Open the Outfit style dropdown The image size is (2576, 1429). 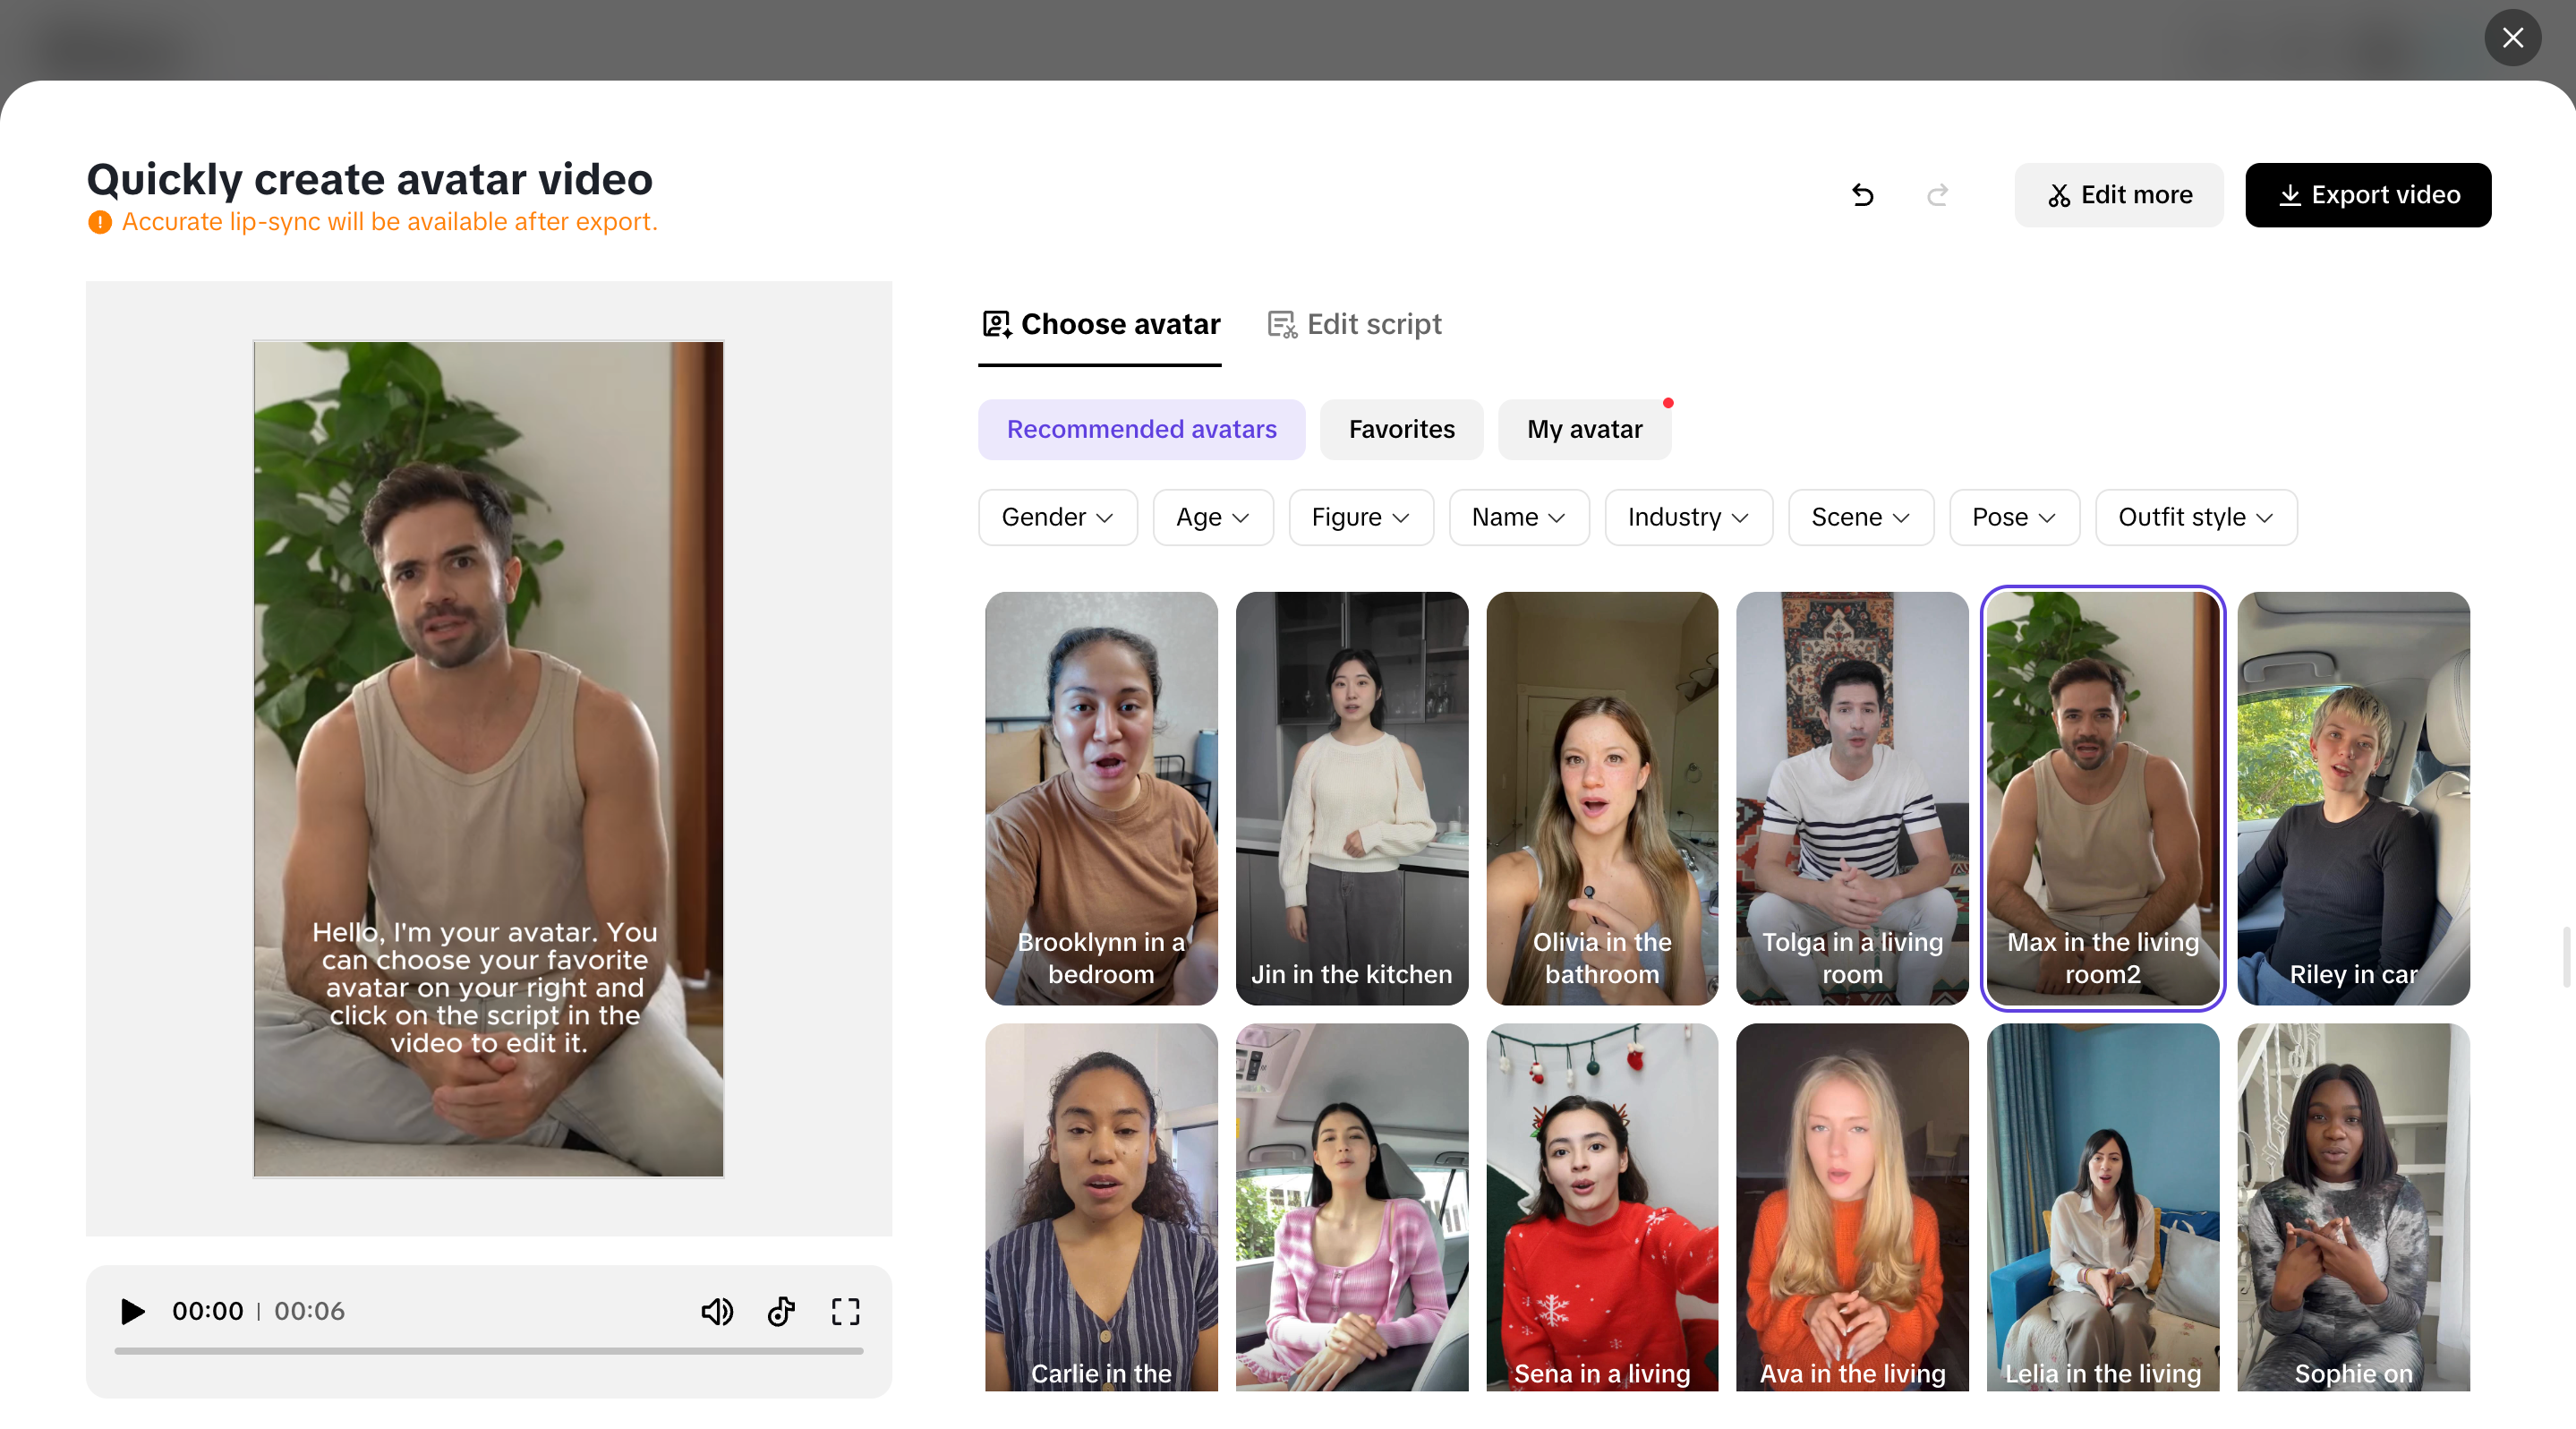tap(2195, 517)
